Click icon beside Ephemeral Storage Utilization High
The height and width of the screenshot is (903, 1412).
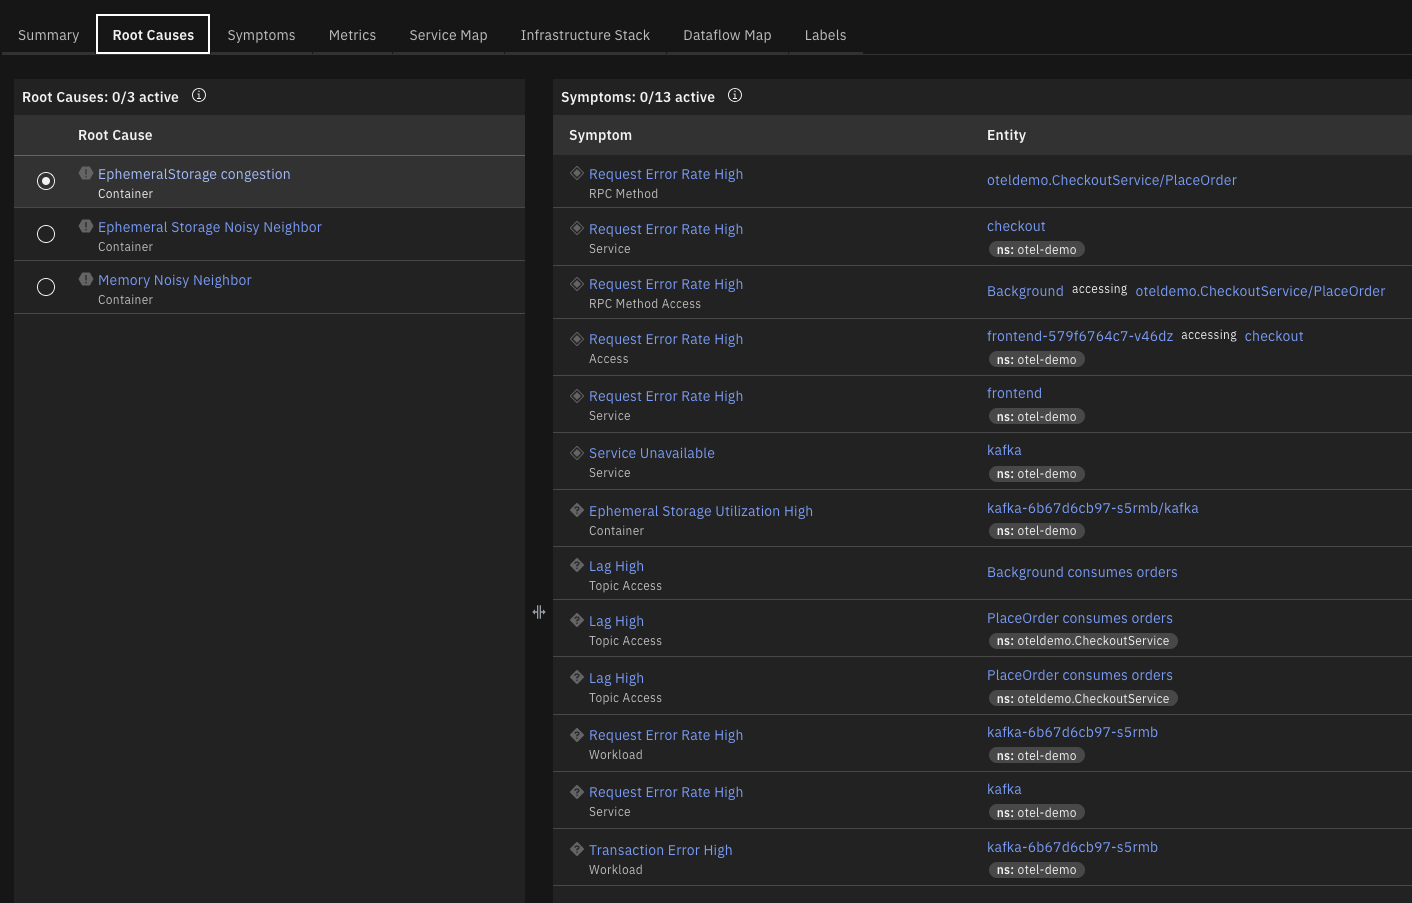(577, 510)
